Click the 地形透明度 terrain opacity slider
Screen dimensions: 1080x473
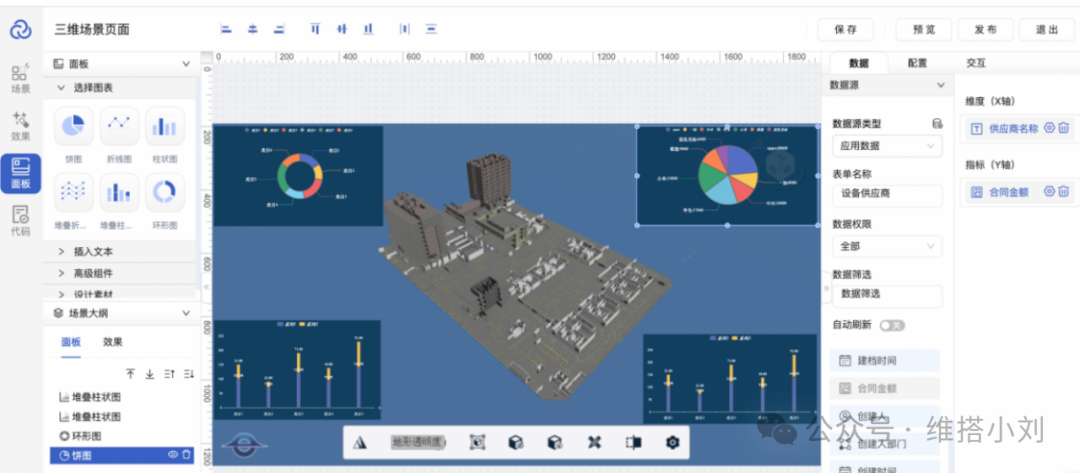[418, 442]
